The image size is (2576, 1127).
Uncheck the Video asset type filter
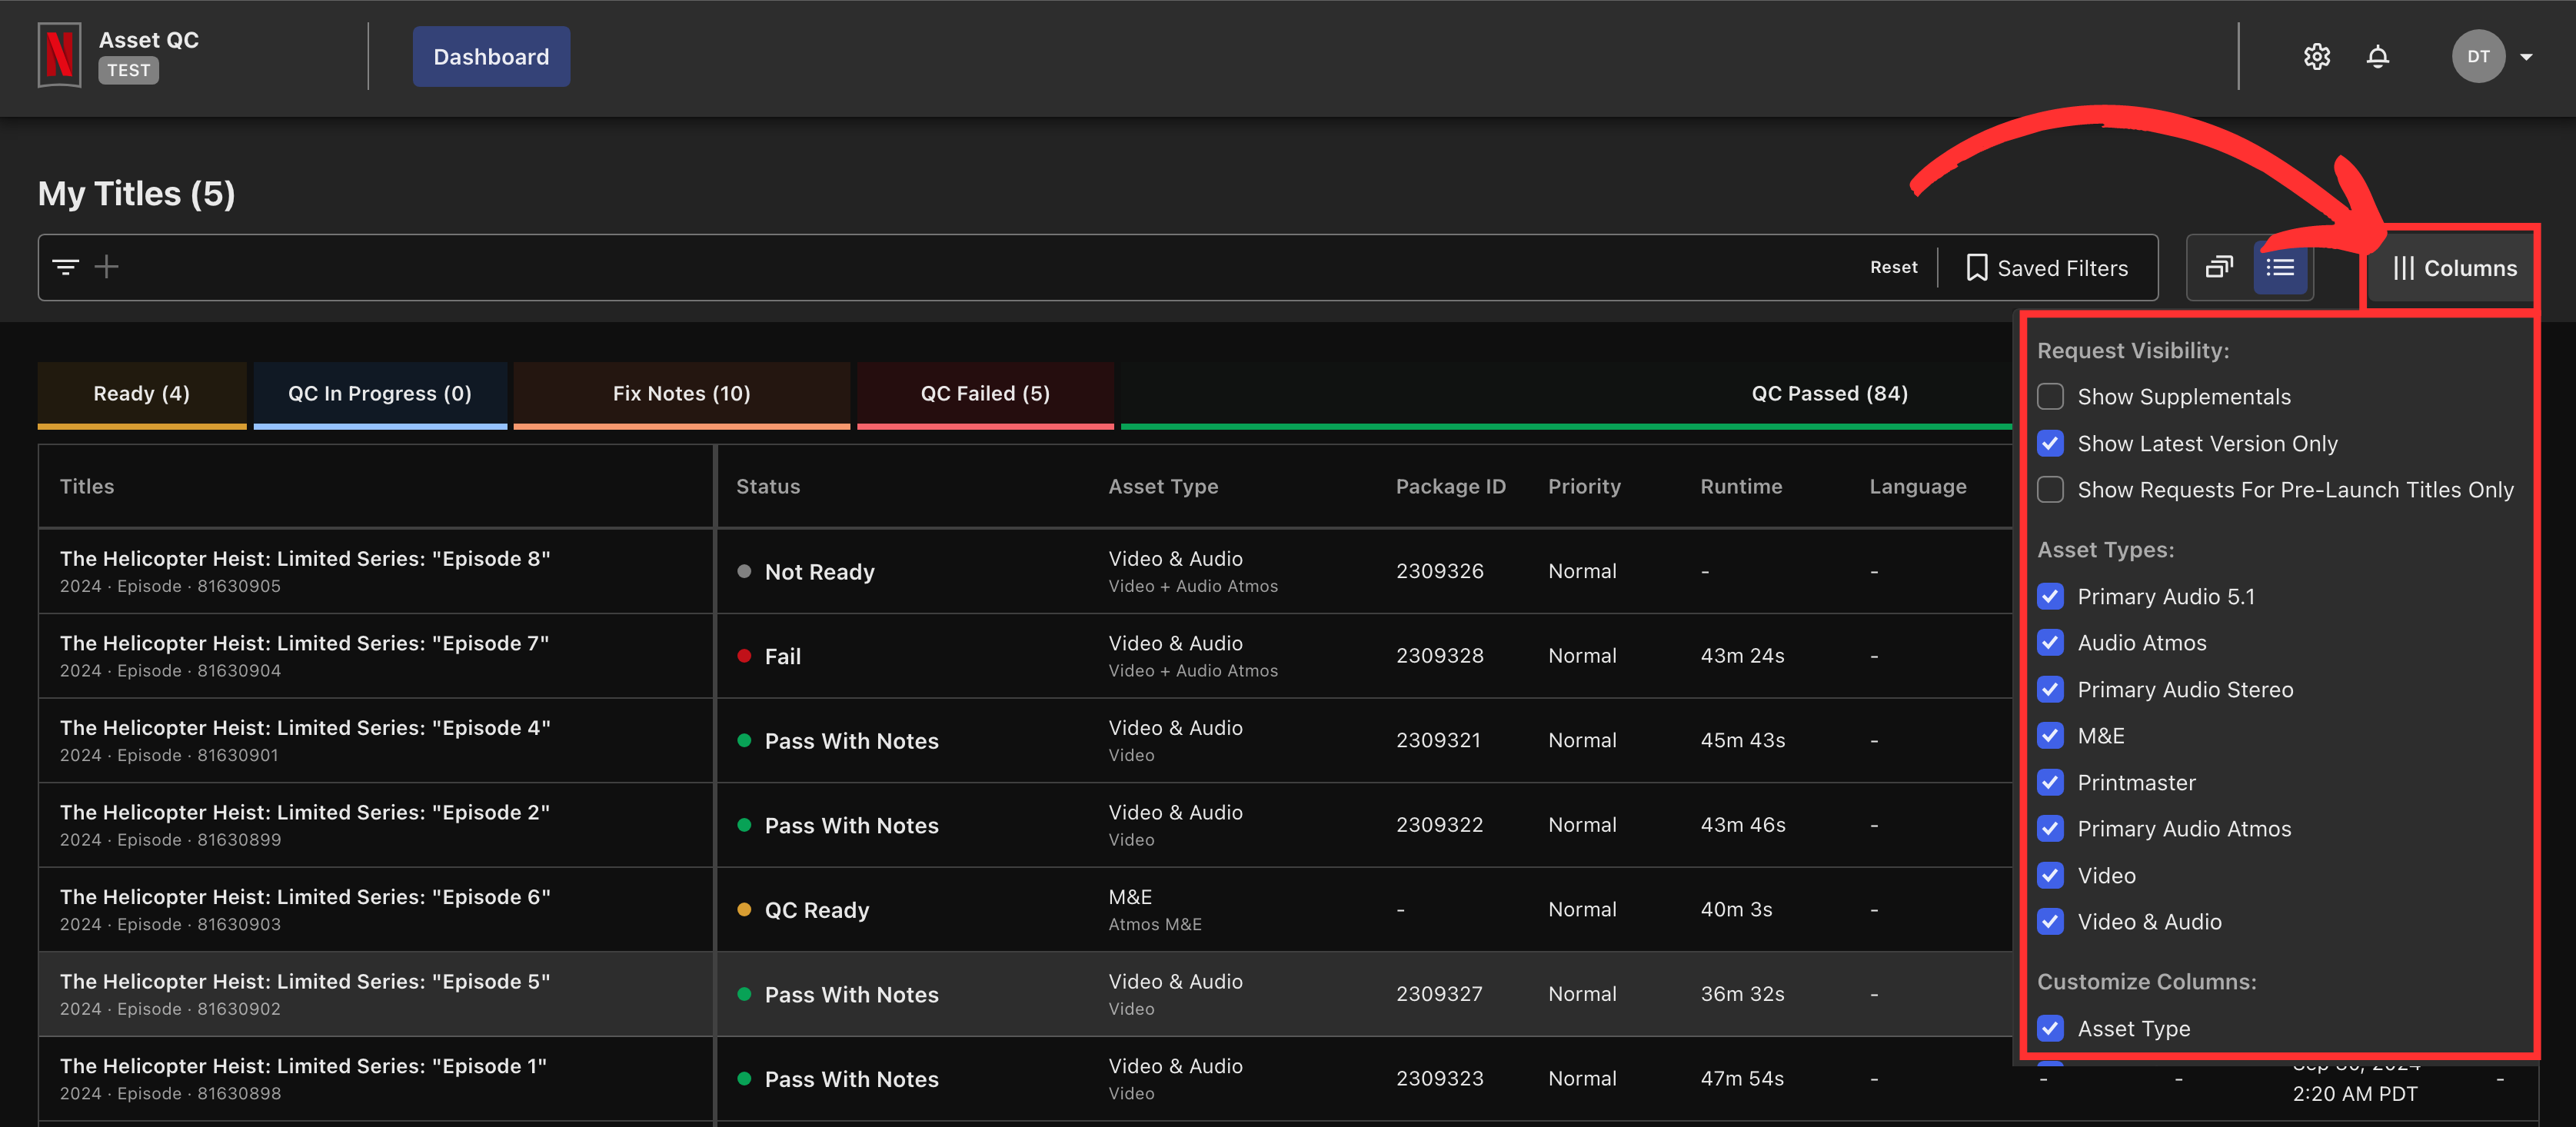(x=2050, y=874)
